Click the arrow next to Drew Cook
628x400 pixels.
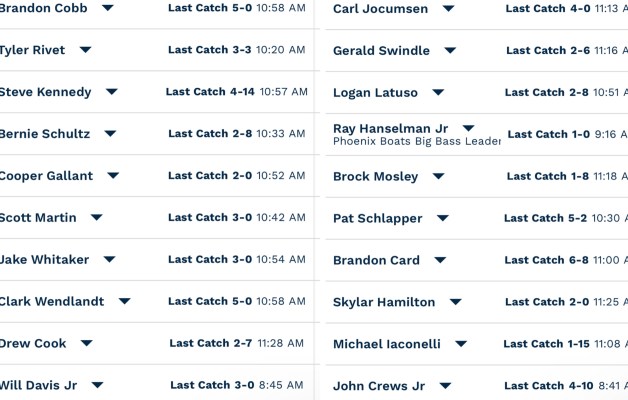click(87, 343)
